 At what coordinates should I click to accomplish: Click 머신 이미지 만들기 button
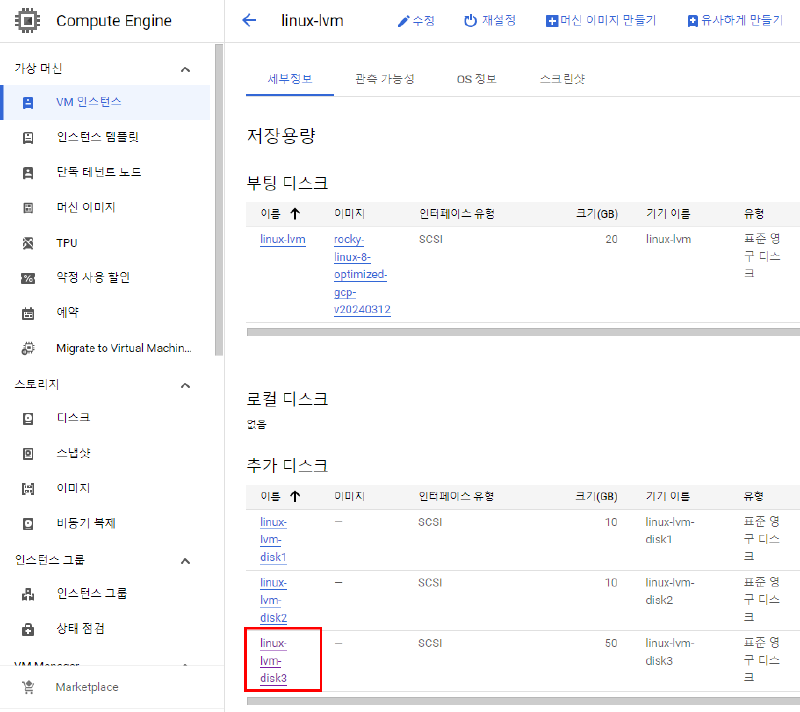point(601,21)
